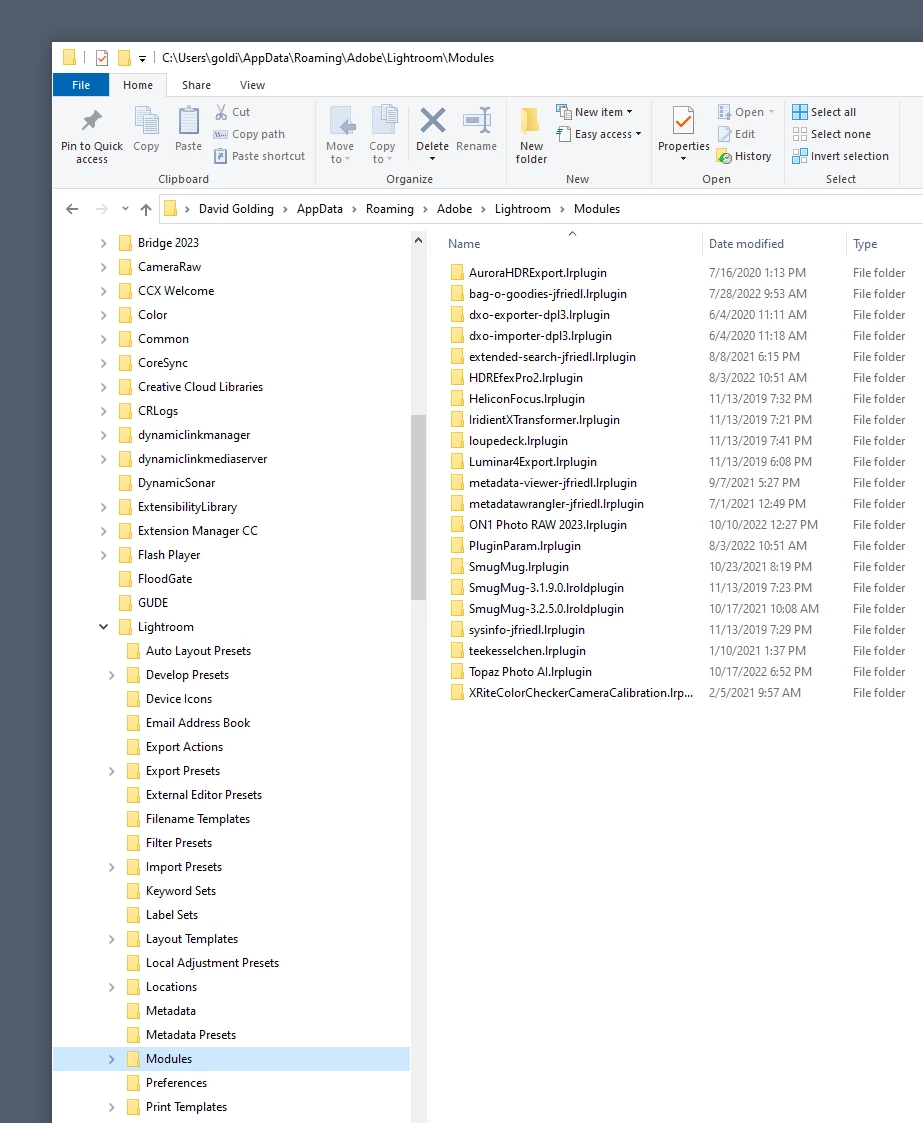This screenshot has width=923, height=1123.
Task: Click Quick Access Toolbar customize arrow
Action: [142, 59]
